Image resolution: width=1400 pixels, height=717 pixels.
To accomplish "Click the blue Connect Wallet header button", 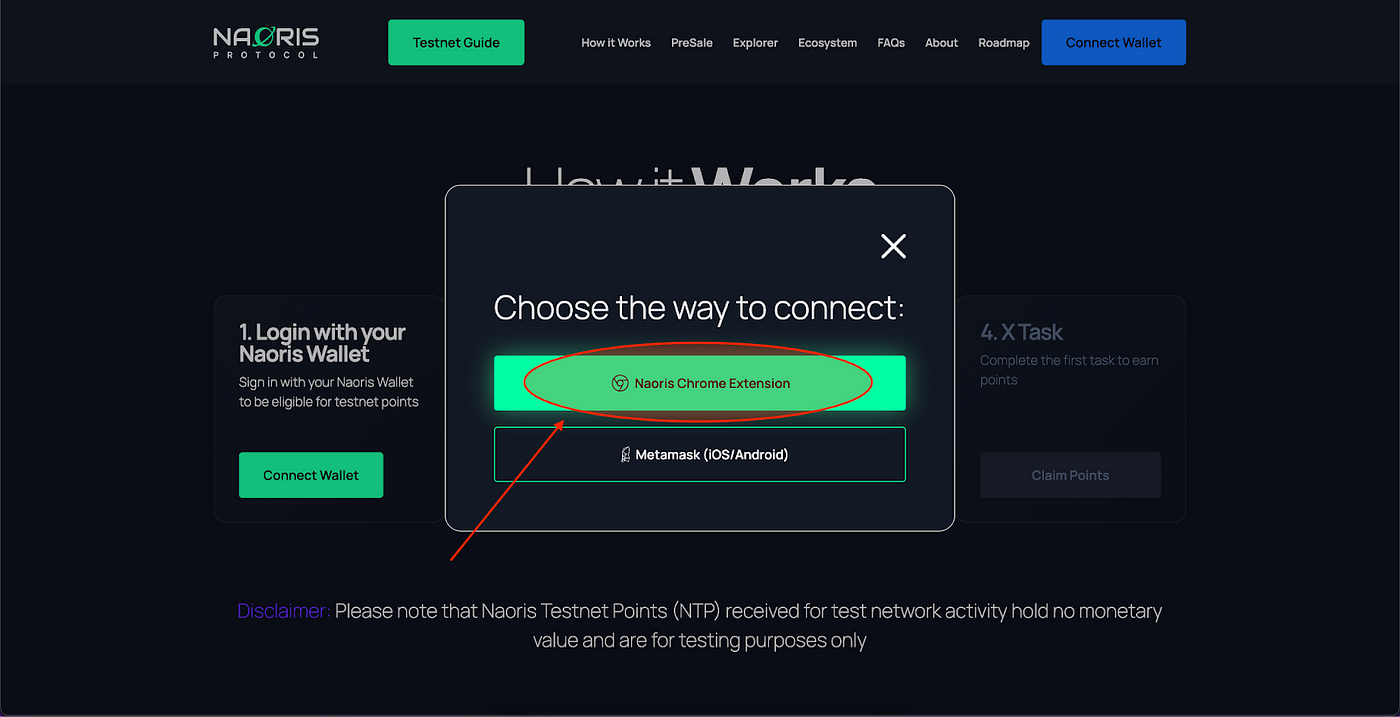I will [1114, 42].
